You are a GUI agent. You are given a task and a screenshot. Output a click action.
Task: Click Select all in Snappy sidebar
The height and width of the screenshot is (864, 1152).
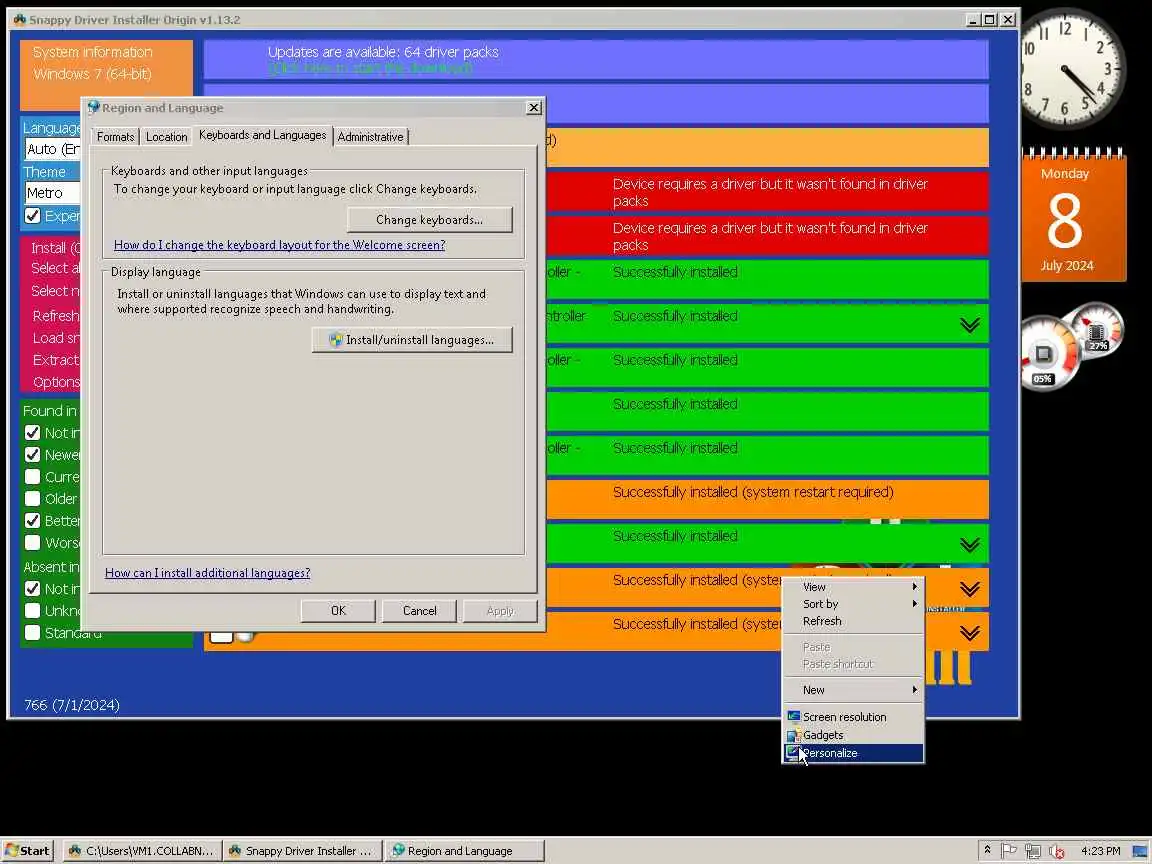tap(56, 268)
